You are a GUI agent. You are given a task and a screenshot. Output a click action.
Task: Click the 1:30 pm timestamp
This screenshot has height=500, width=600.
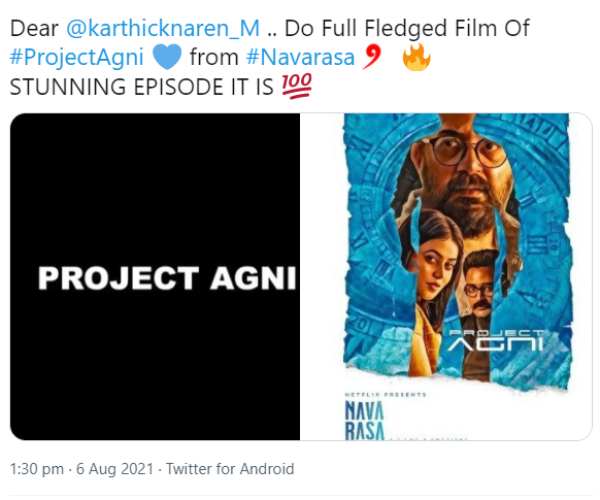pos(37,469)
